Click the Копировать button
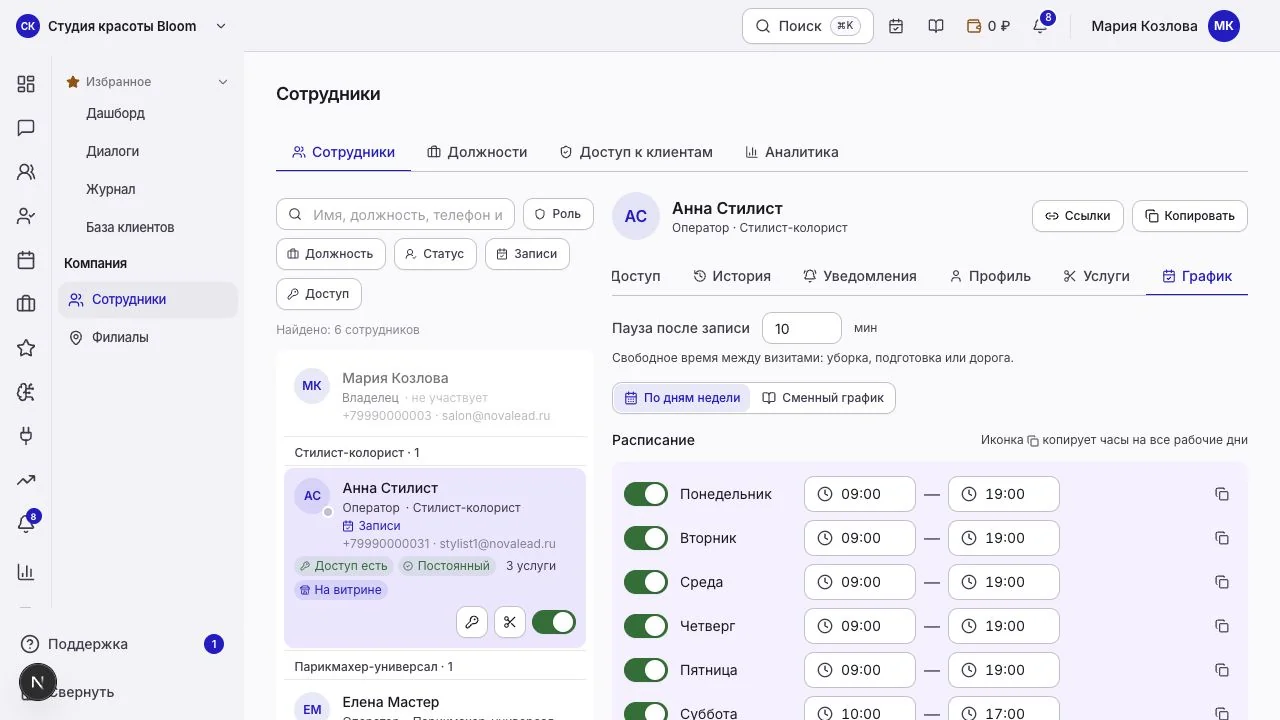The width and height of the screenshot is (1280, 720). point(1190,216)
